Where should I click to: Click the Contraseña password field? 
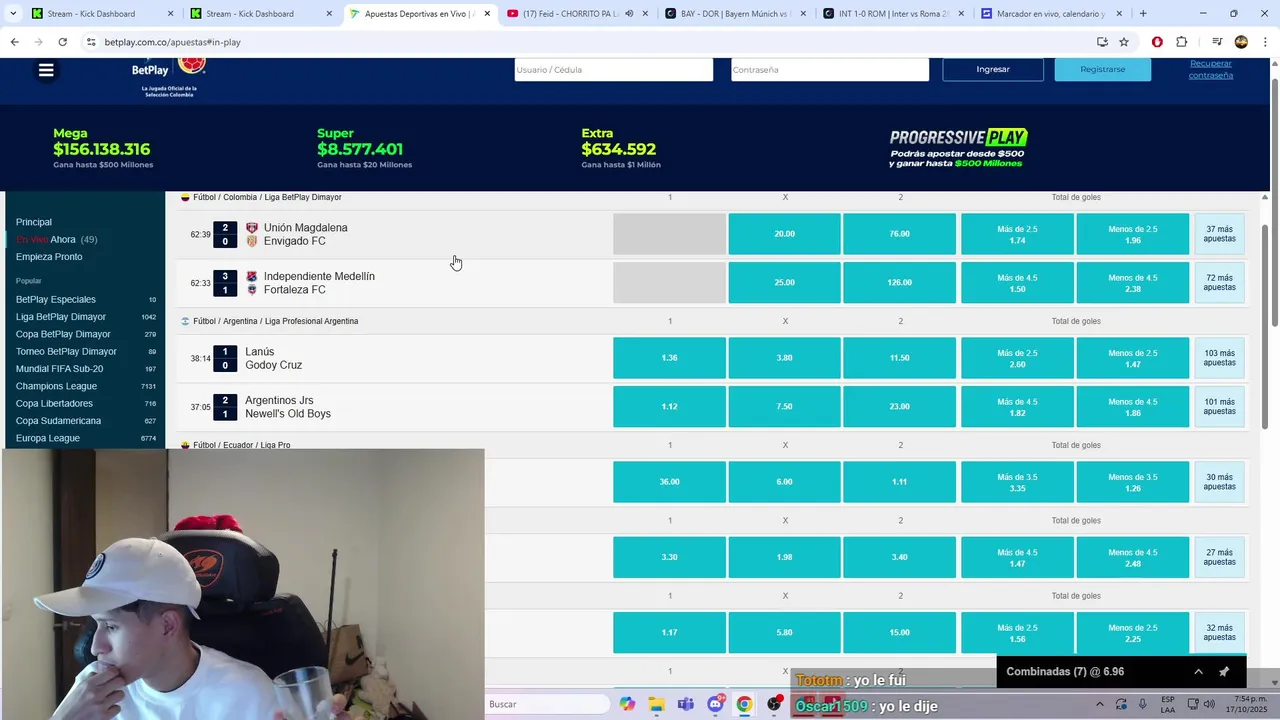tap(830, 69)
